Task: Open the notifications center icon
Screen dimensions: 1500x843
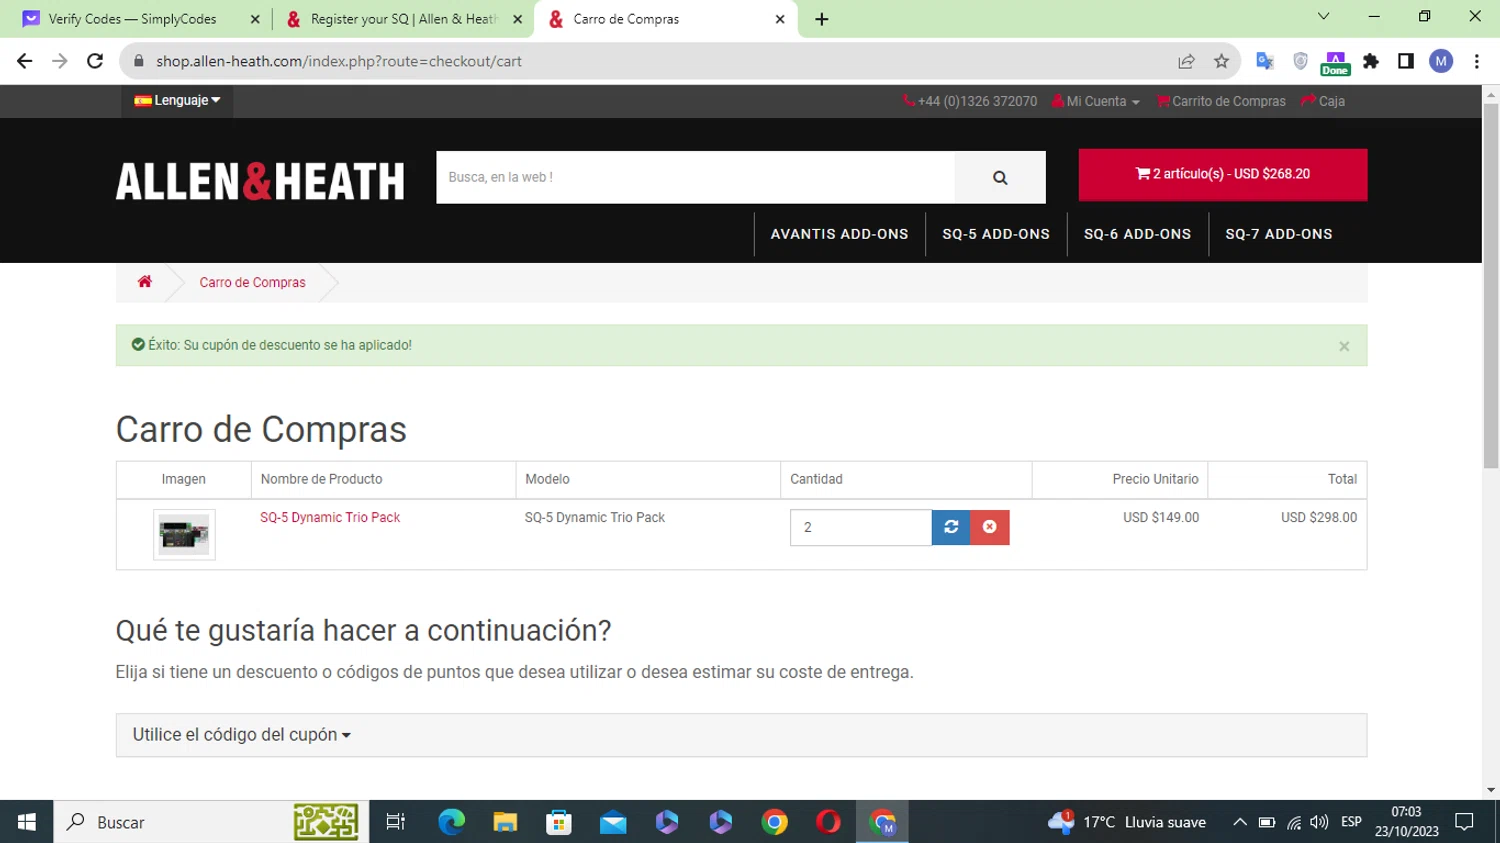Action: coord(1465,822)
